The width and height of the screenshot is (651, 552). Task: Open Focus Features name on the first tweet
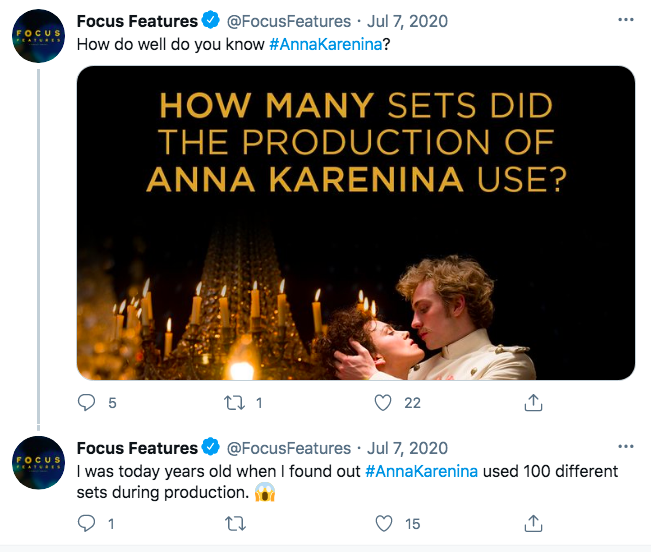[x=136, y=21]
